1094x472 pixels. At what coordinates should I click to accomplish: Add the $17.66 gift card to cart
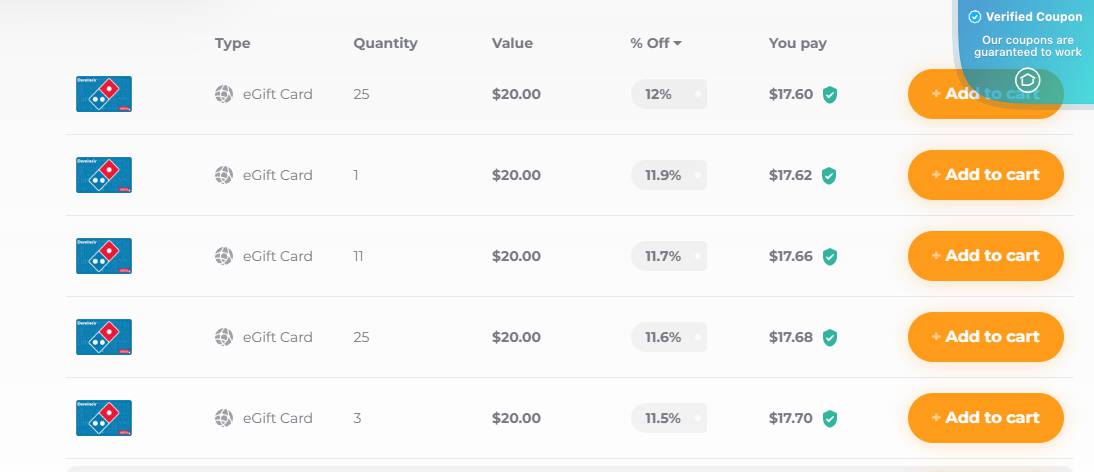click(x=985, y=256)
